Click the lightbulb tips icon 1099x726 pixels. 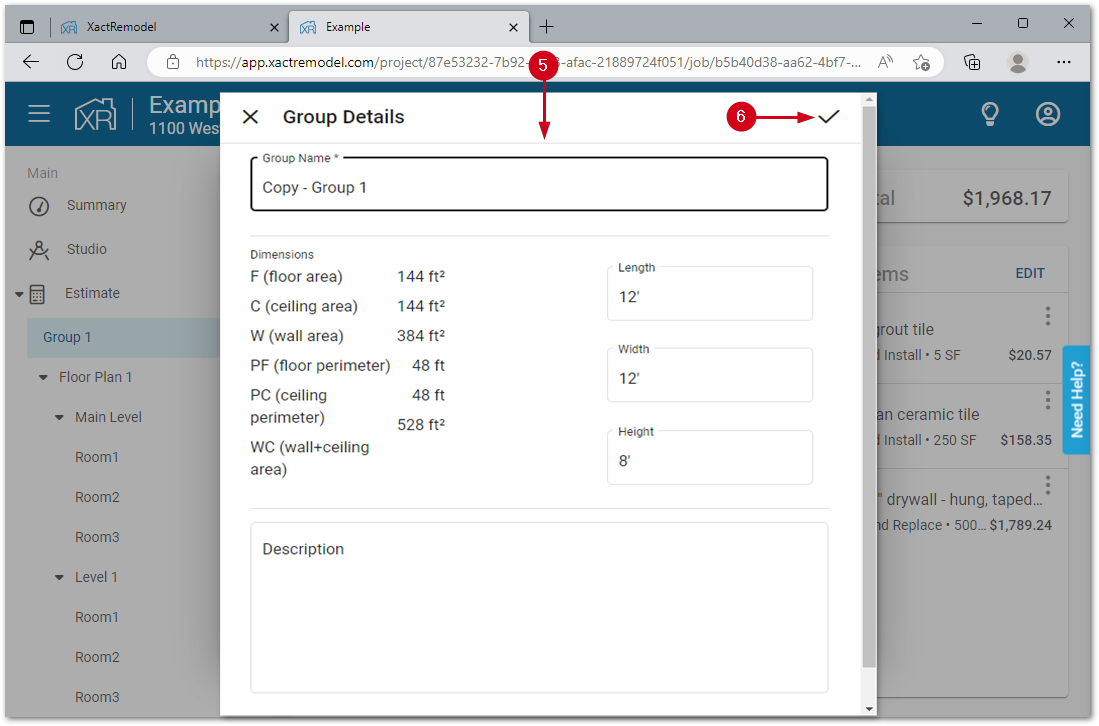click(x=989, y=114)
